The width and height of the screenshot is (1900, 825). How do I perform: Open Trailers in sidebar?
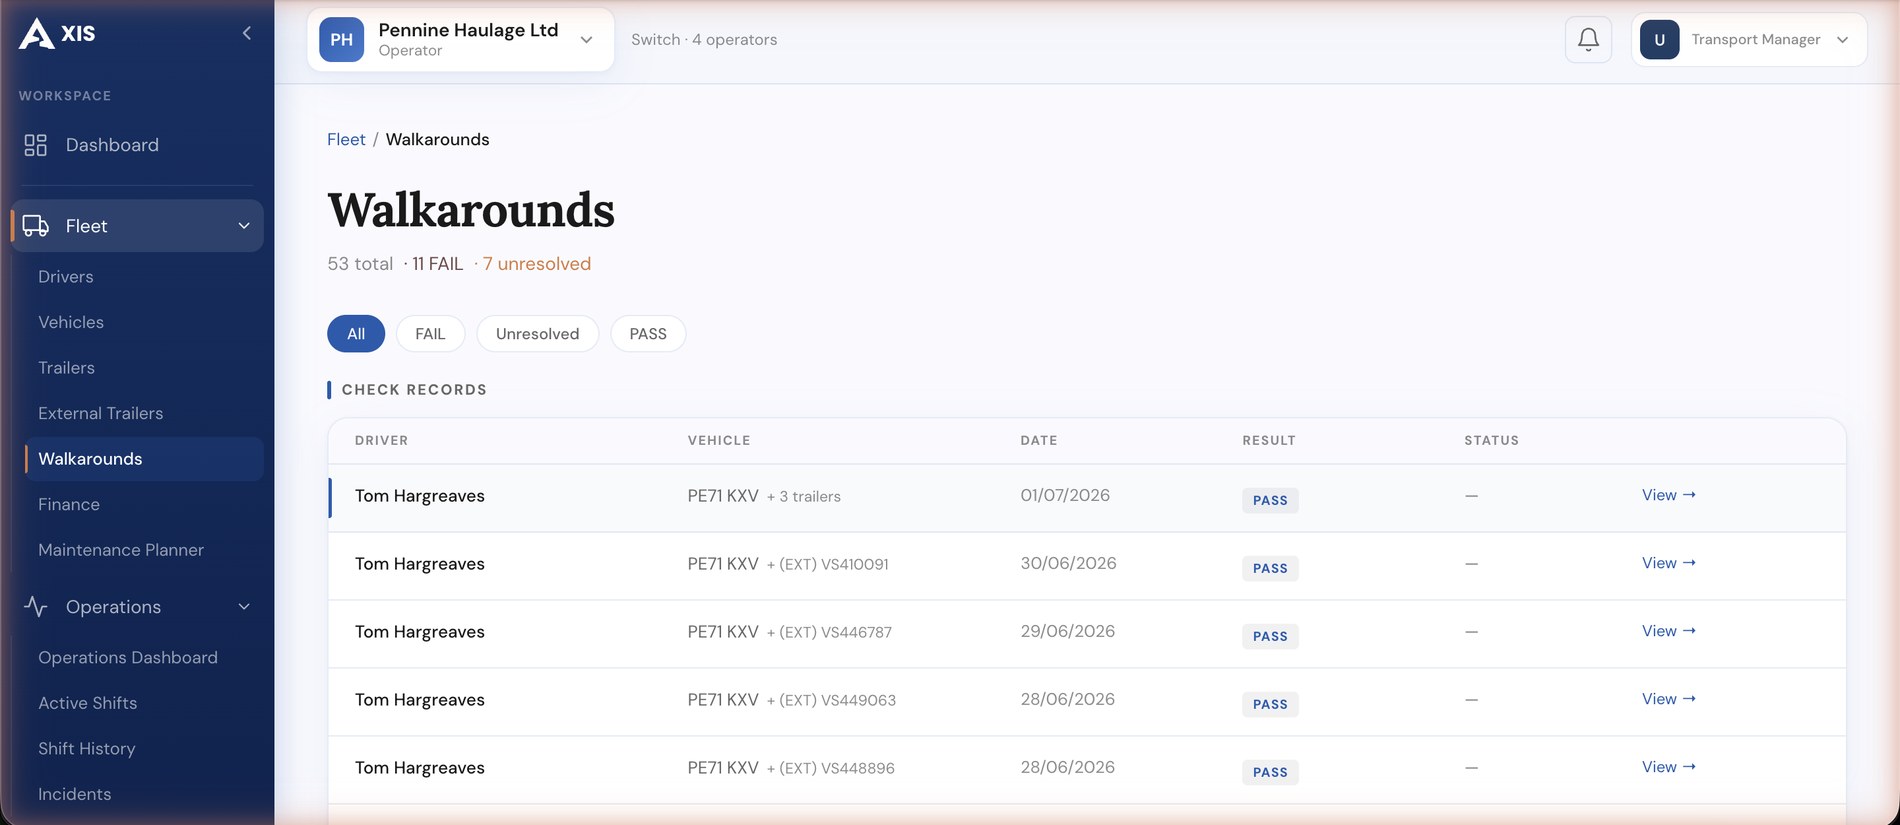coord(66,368)
